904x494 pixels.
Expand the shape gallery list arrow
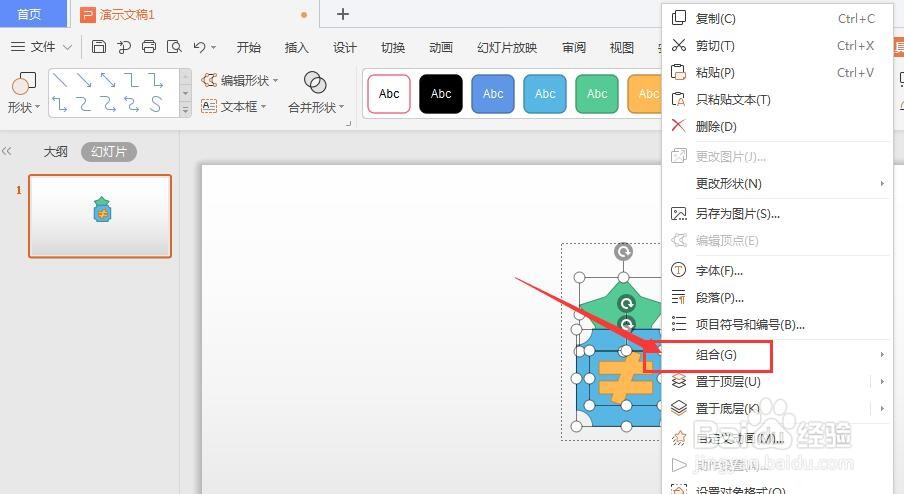point(186,109)
